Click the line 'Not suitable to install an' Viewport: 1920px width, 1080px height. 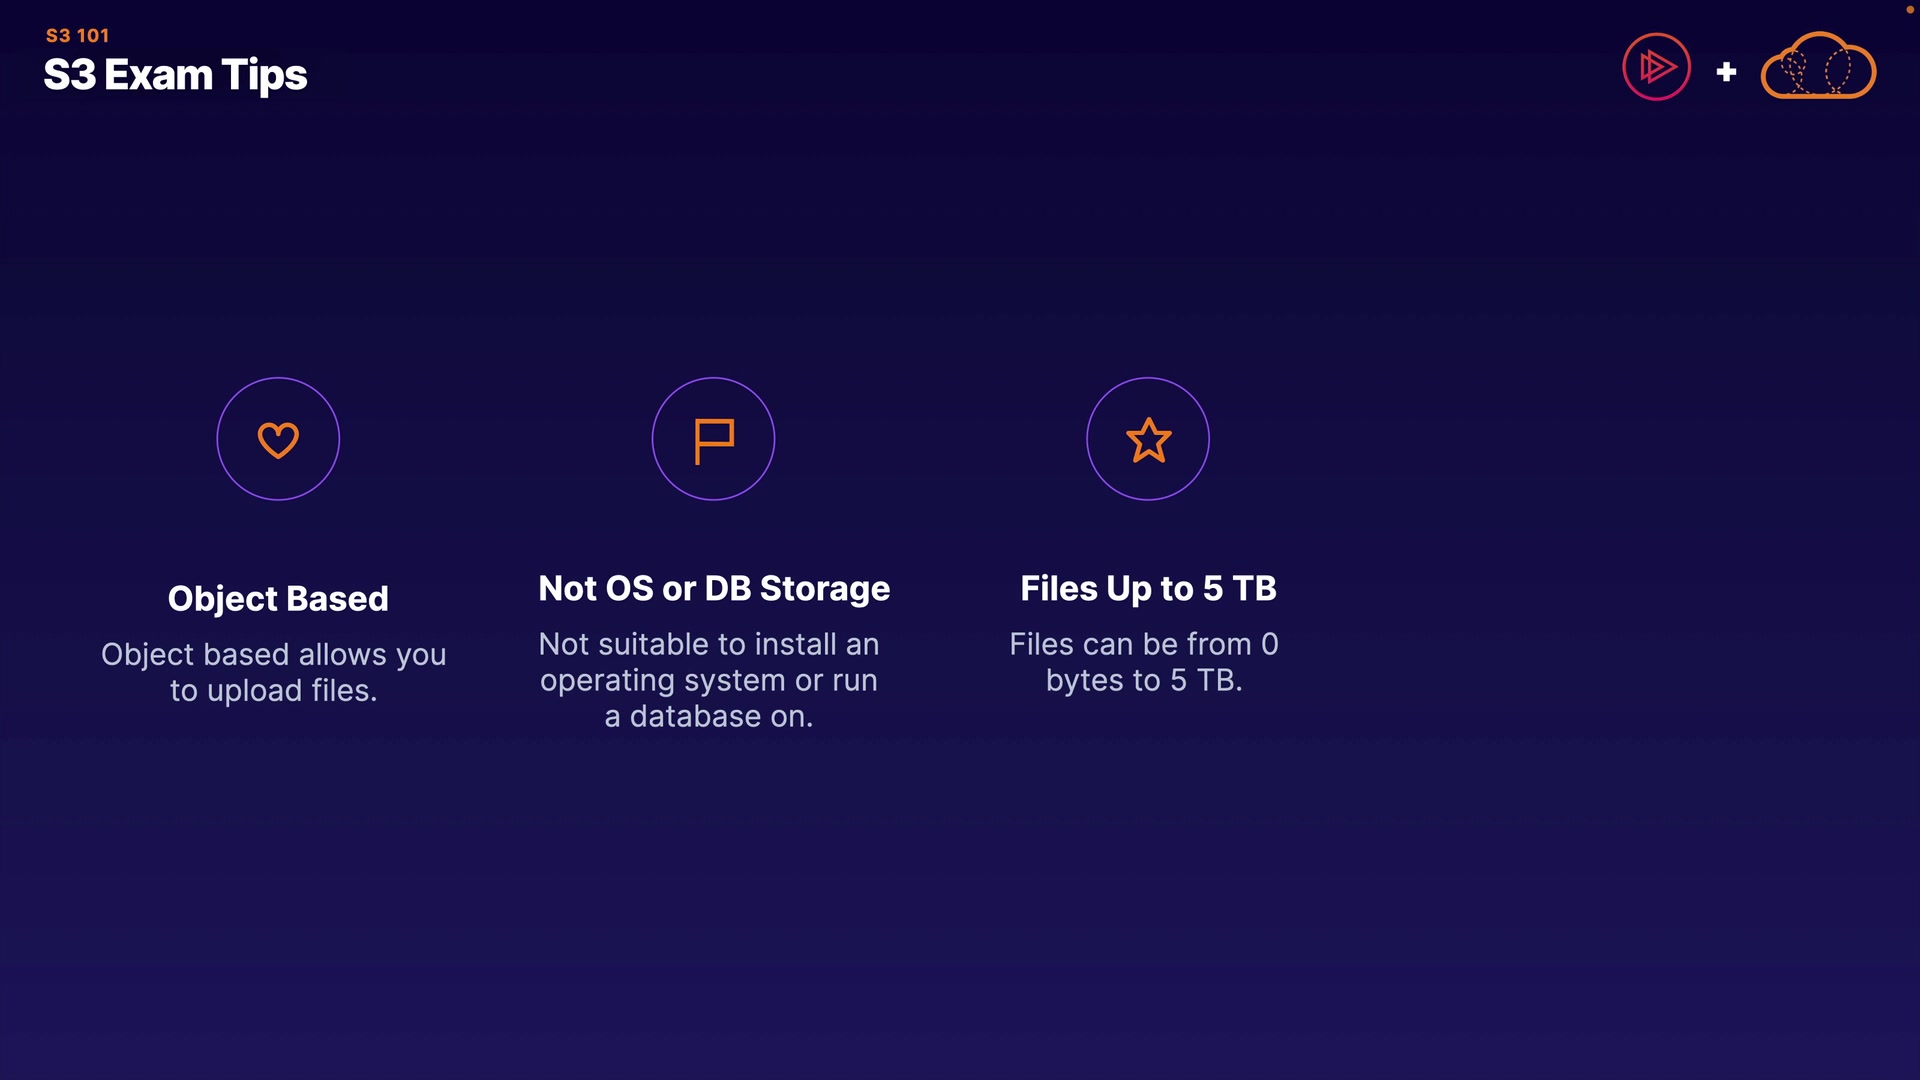point(709,644)
